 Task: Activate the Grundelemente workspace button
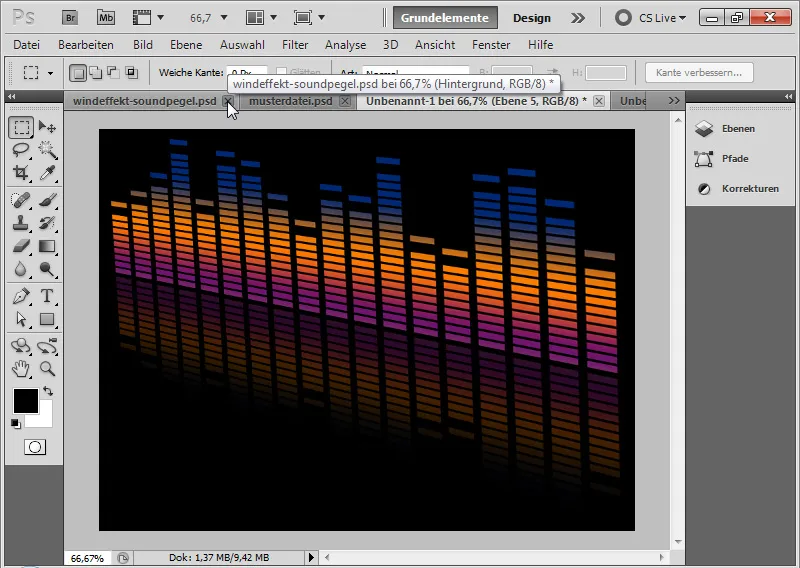pyautogui.click(x=445, y=18)
